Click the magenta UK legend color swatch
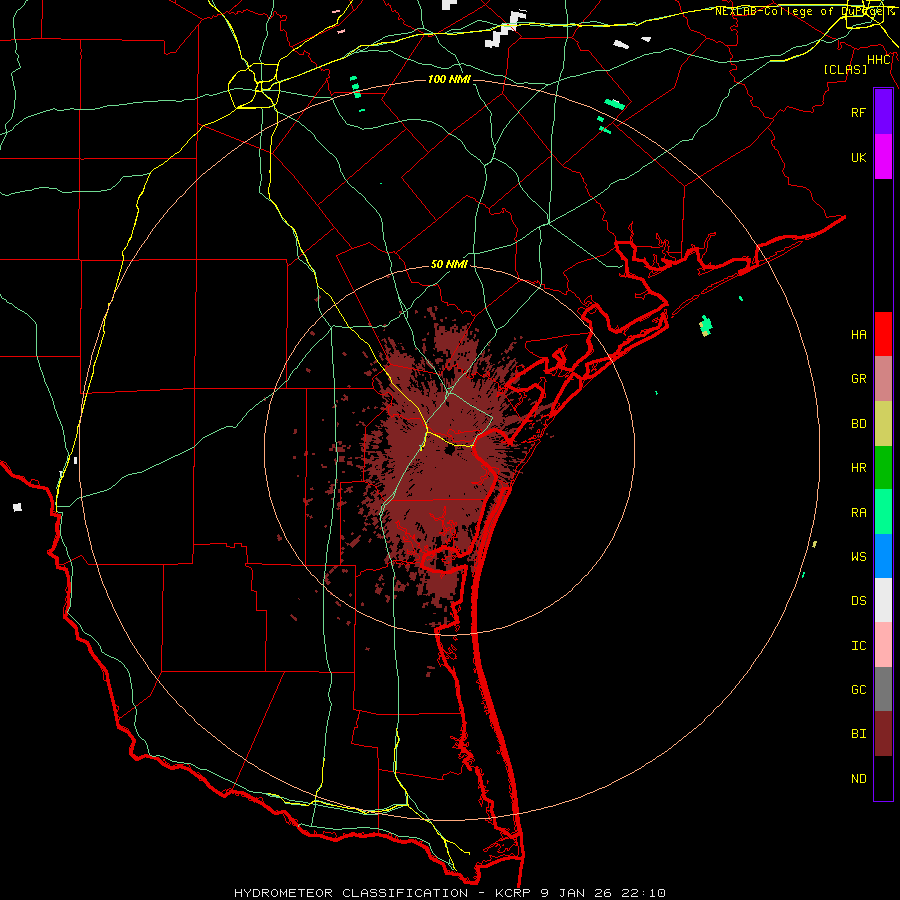 point(883,157)
